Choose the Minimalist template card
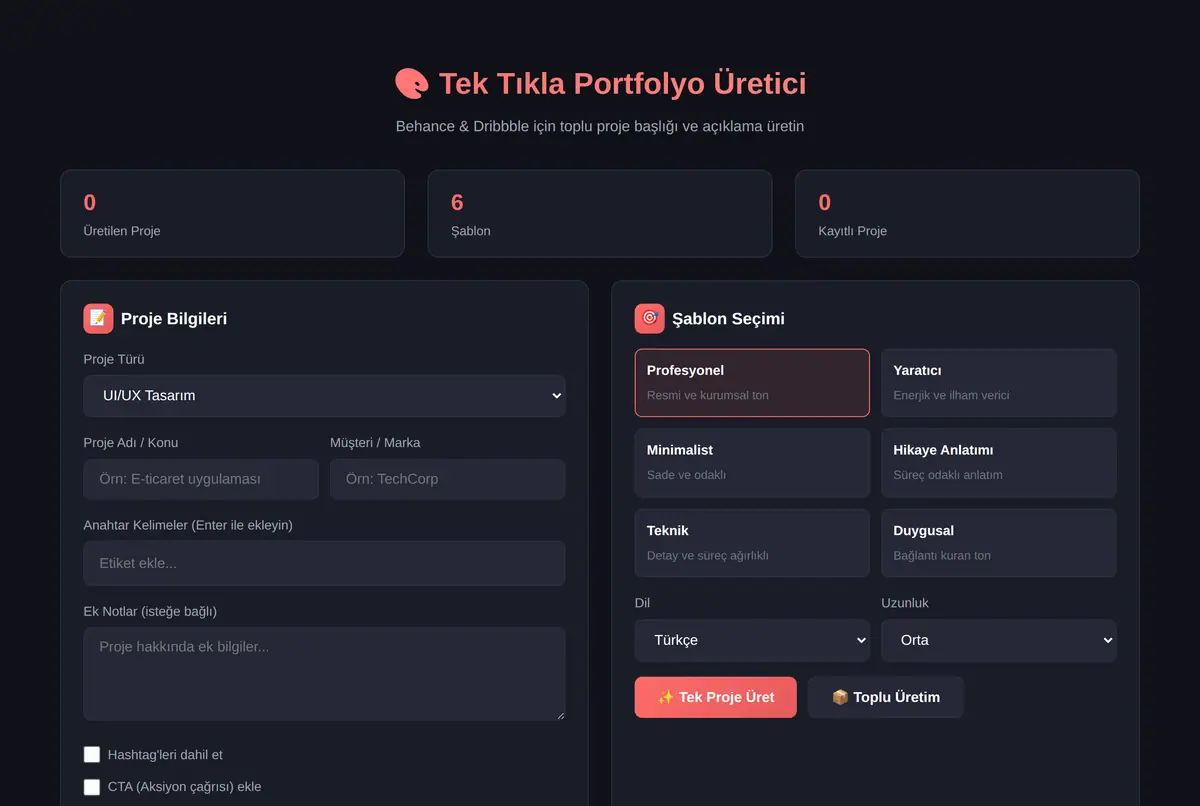The width and height of the screenshot is (1200, 806). pos(752,462)
